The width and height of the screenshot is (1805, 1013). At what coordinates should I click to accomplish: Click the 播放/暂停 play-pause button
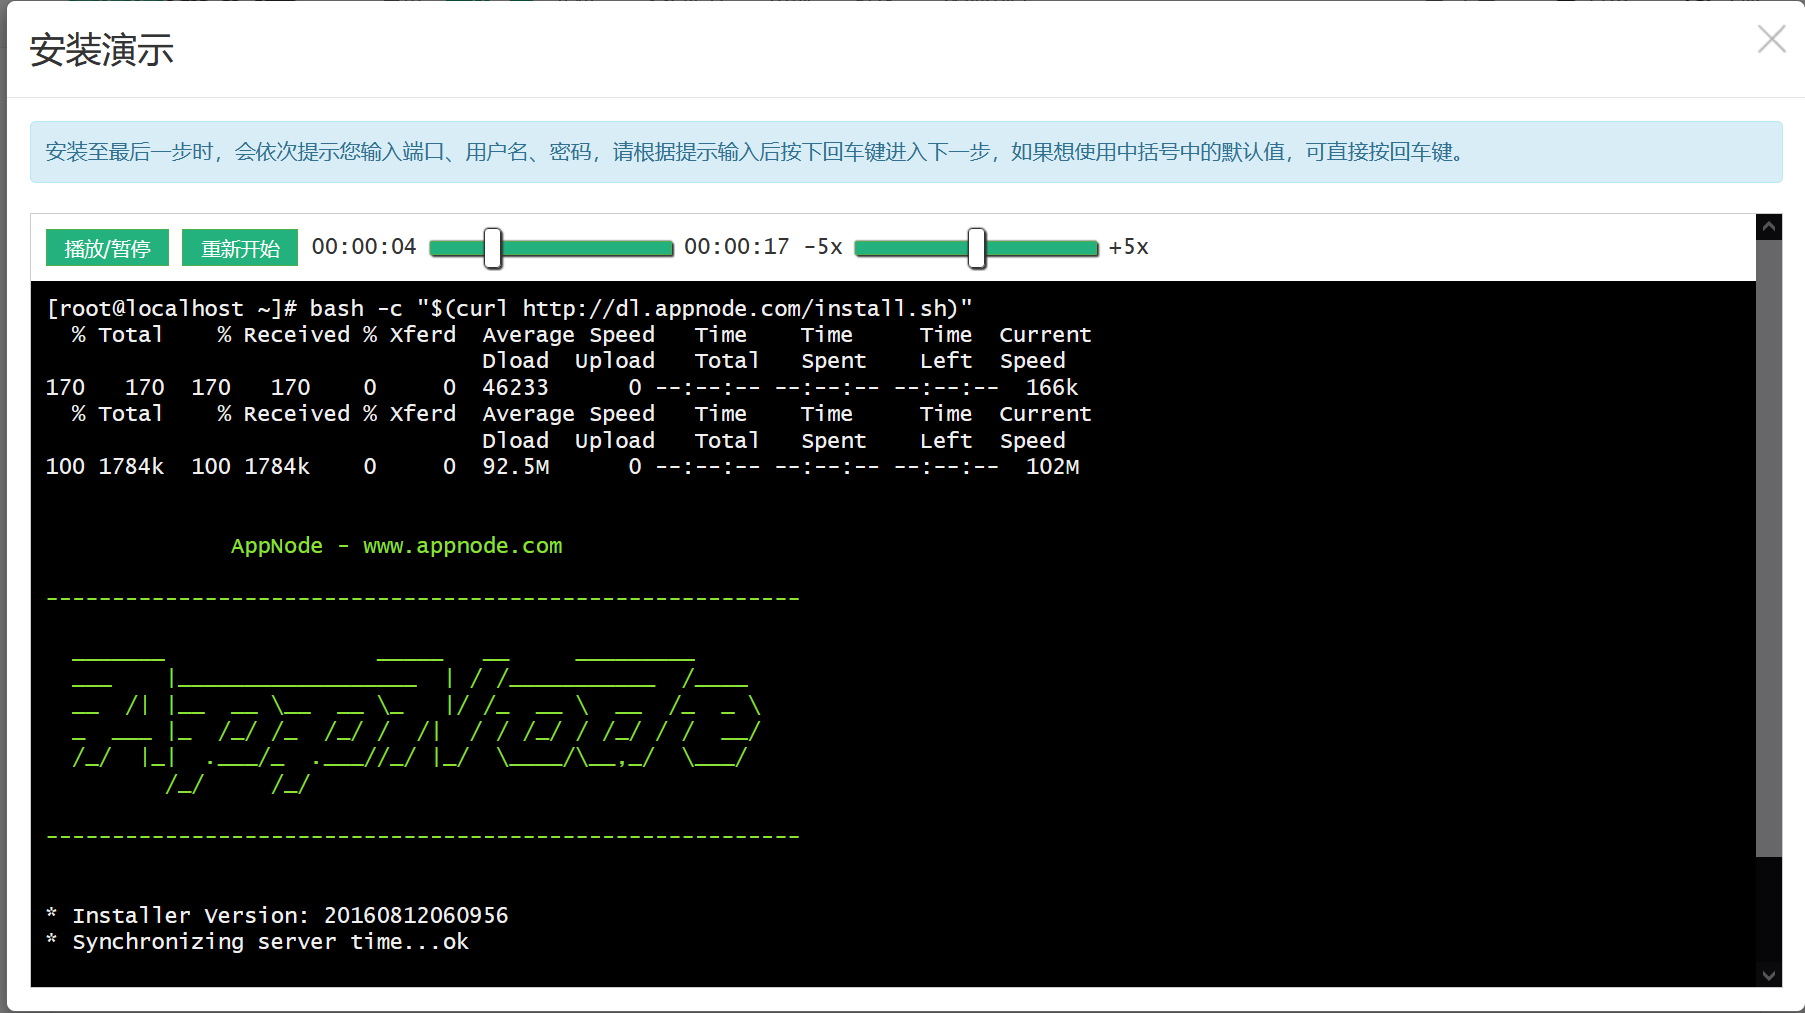107,248
